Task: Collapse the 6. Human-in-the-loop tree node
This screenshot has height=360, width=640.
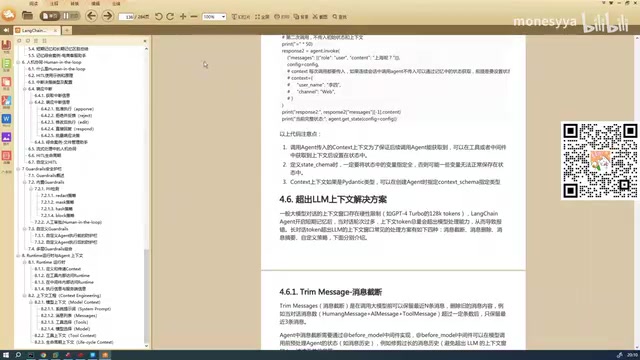Action: (x=18, y=62)
